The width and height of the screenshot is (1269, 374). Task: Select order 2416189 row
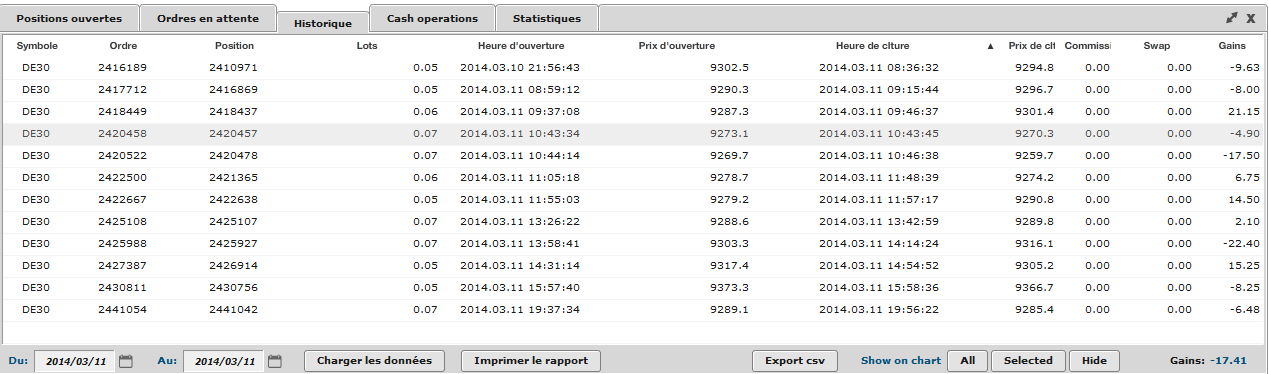(634, 68)
